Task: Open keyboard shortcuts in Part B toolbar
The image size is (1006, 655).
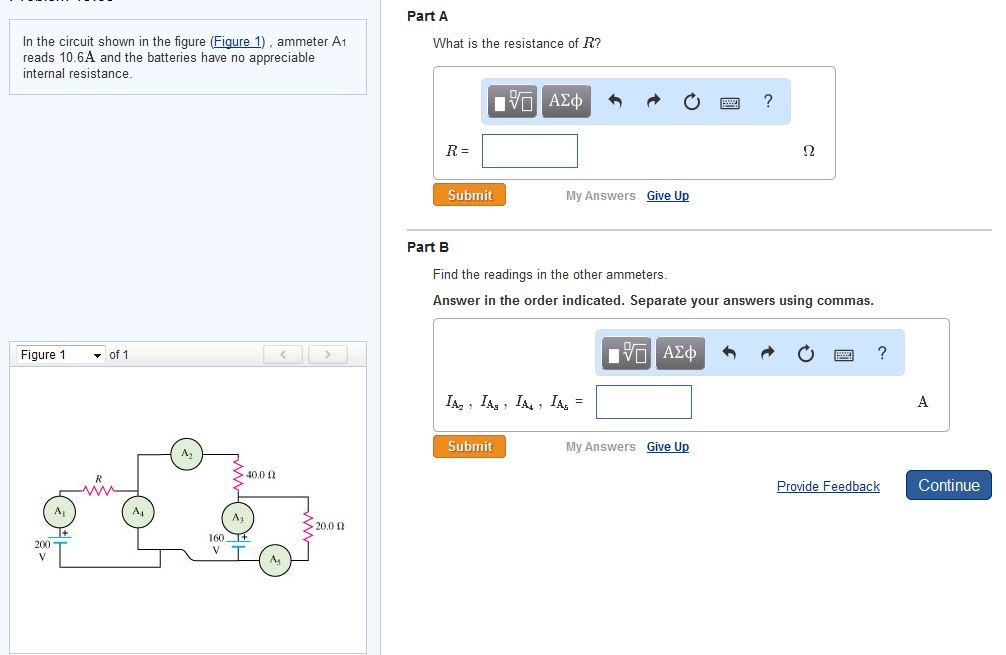Action: [x=844, y=352]
